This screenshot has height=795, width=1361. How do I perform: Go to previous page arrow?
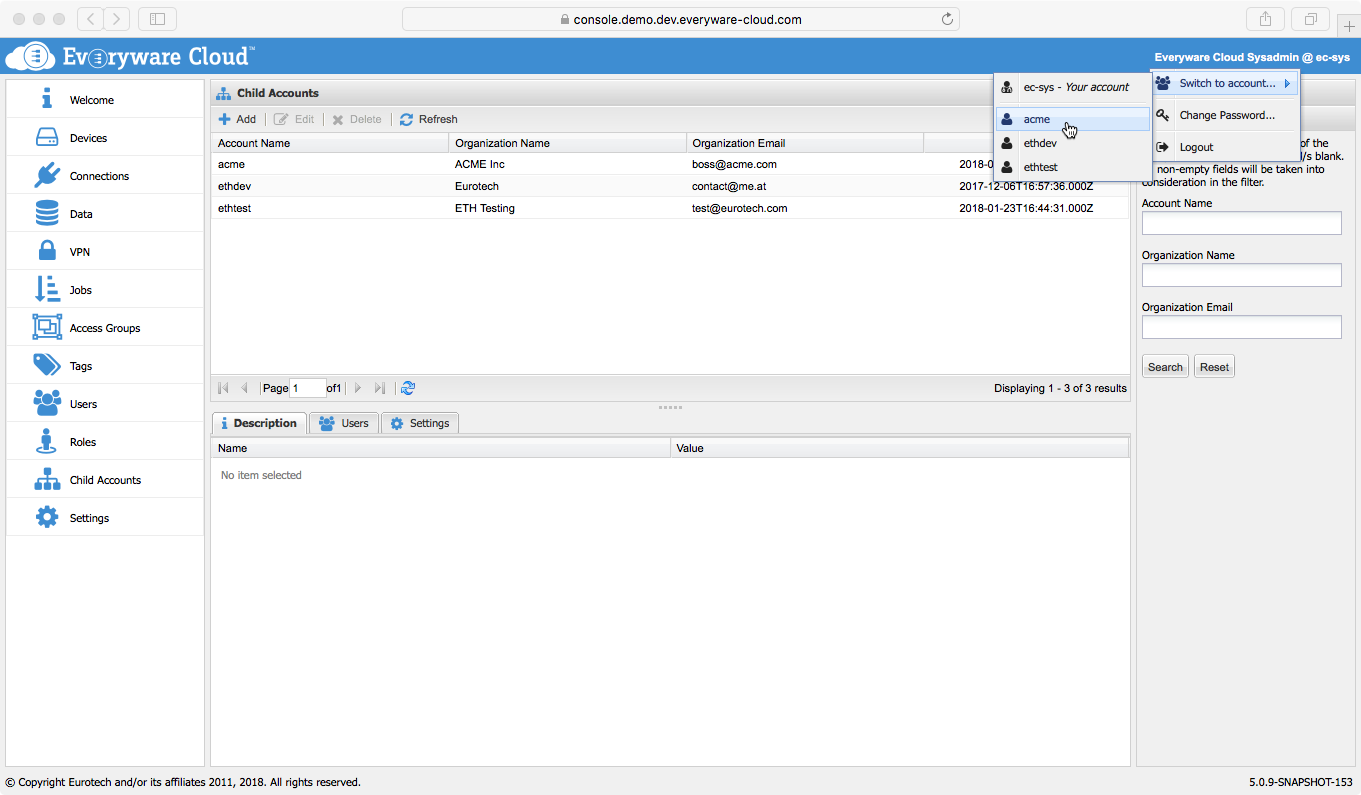tap(244, 388)
